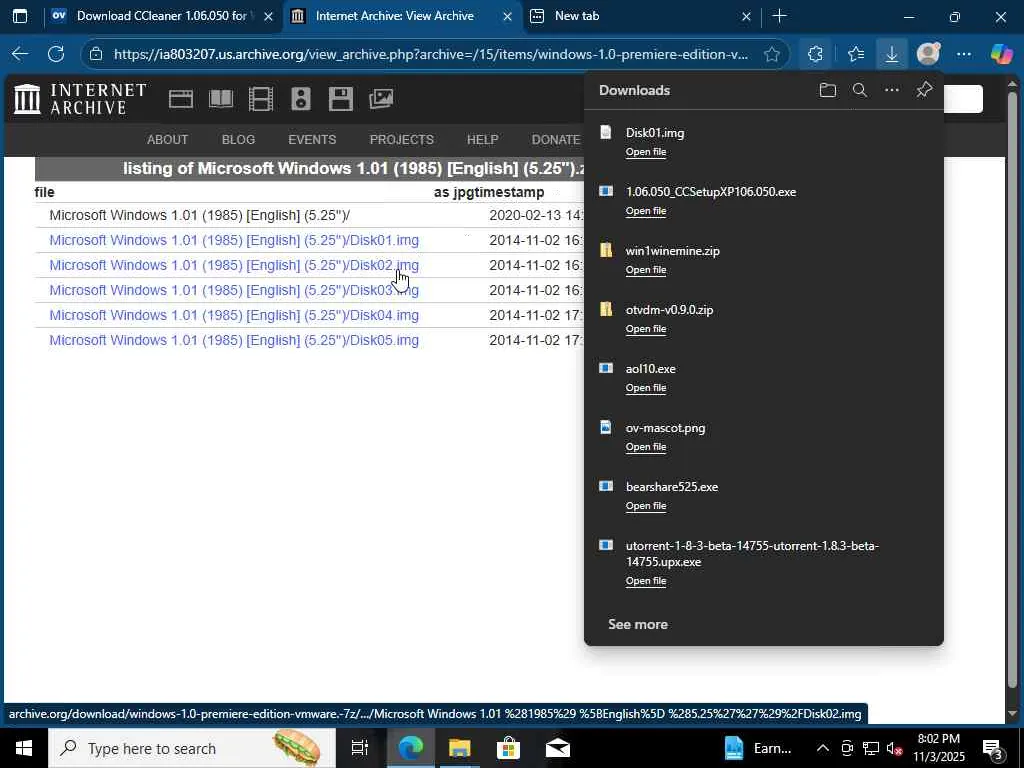Click the browser back arrow

[x=20, y=54]
